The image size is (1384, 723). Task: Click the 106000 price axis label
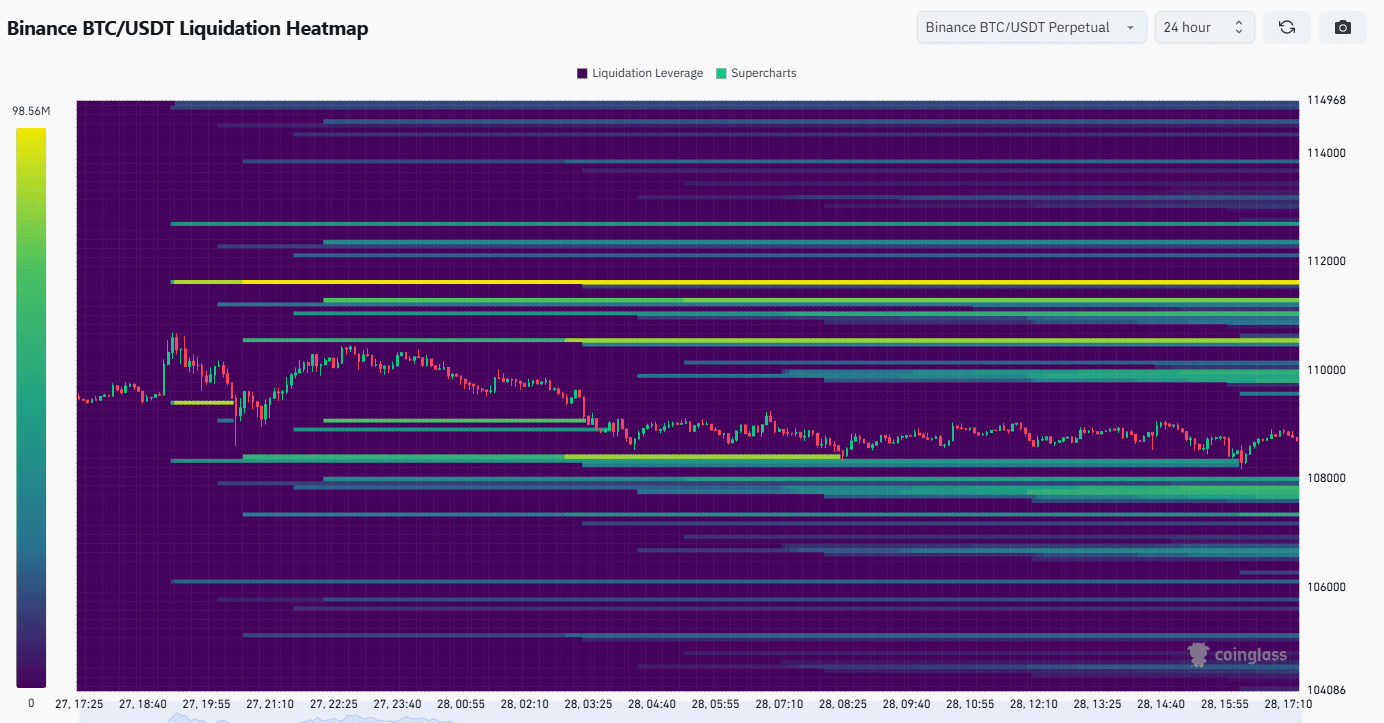coord(1325,587)
